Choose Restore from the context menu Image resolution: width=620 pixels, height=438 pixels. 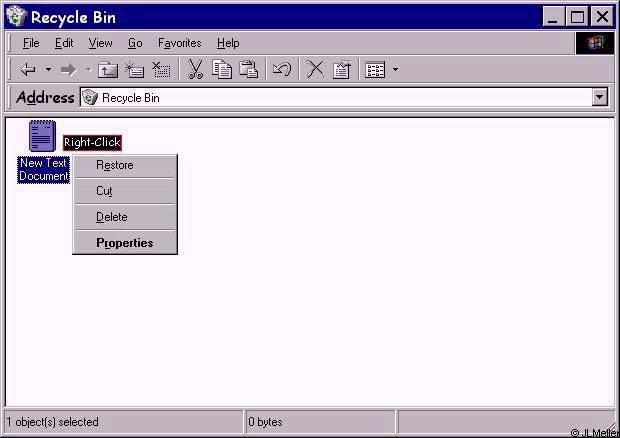[125, 165]
